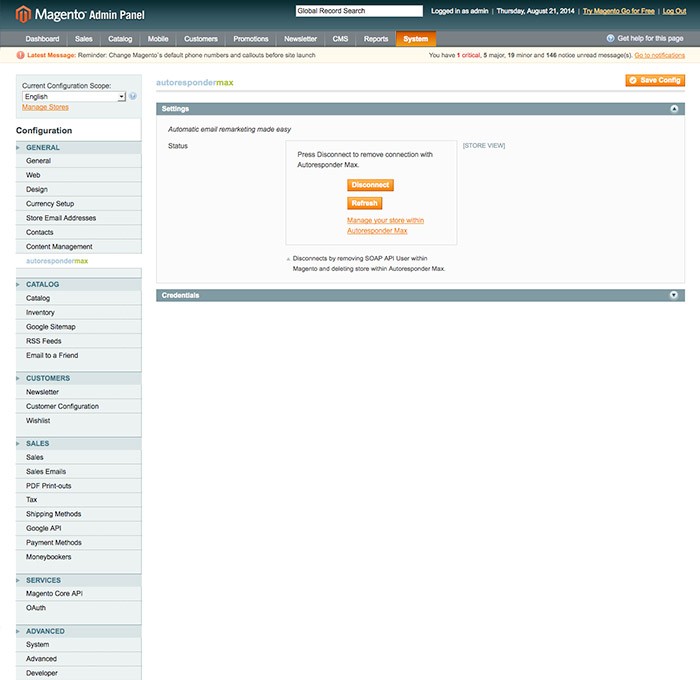Expand the Credentials section arrow icon
The width and height of the screenshot is (700, 680).
tap(674, 295)
